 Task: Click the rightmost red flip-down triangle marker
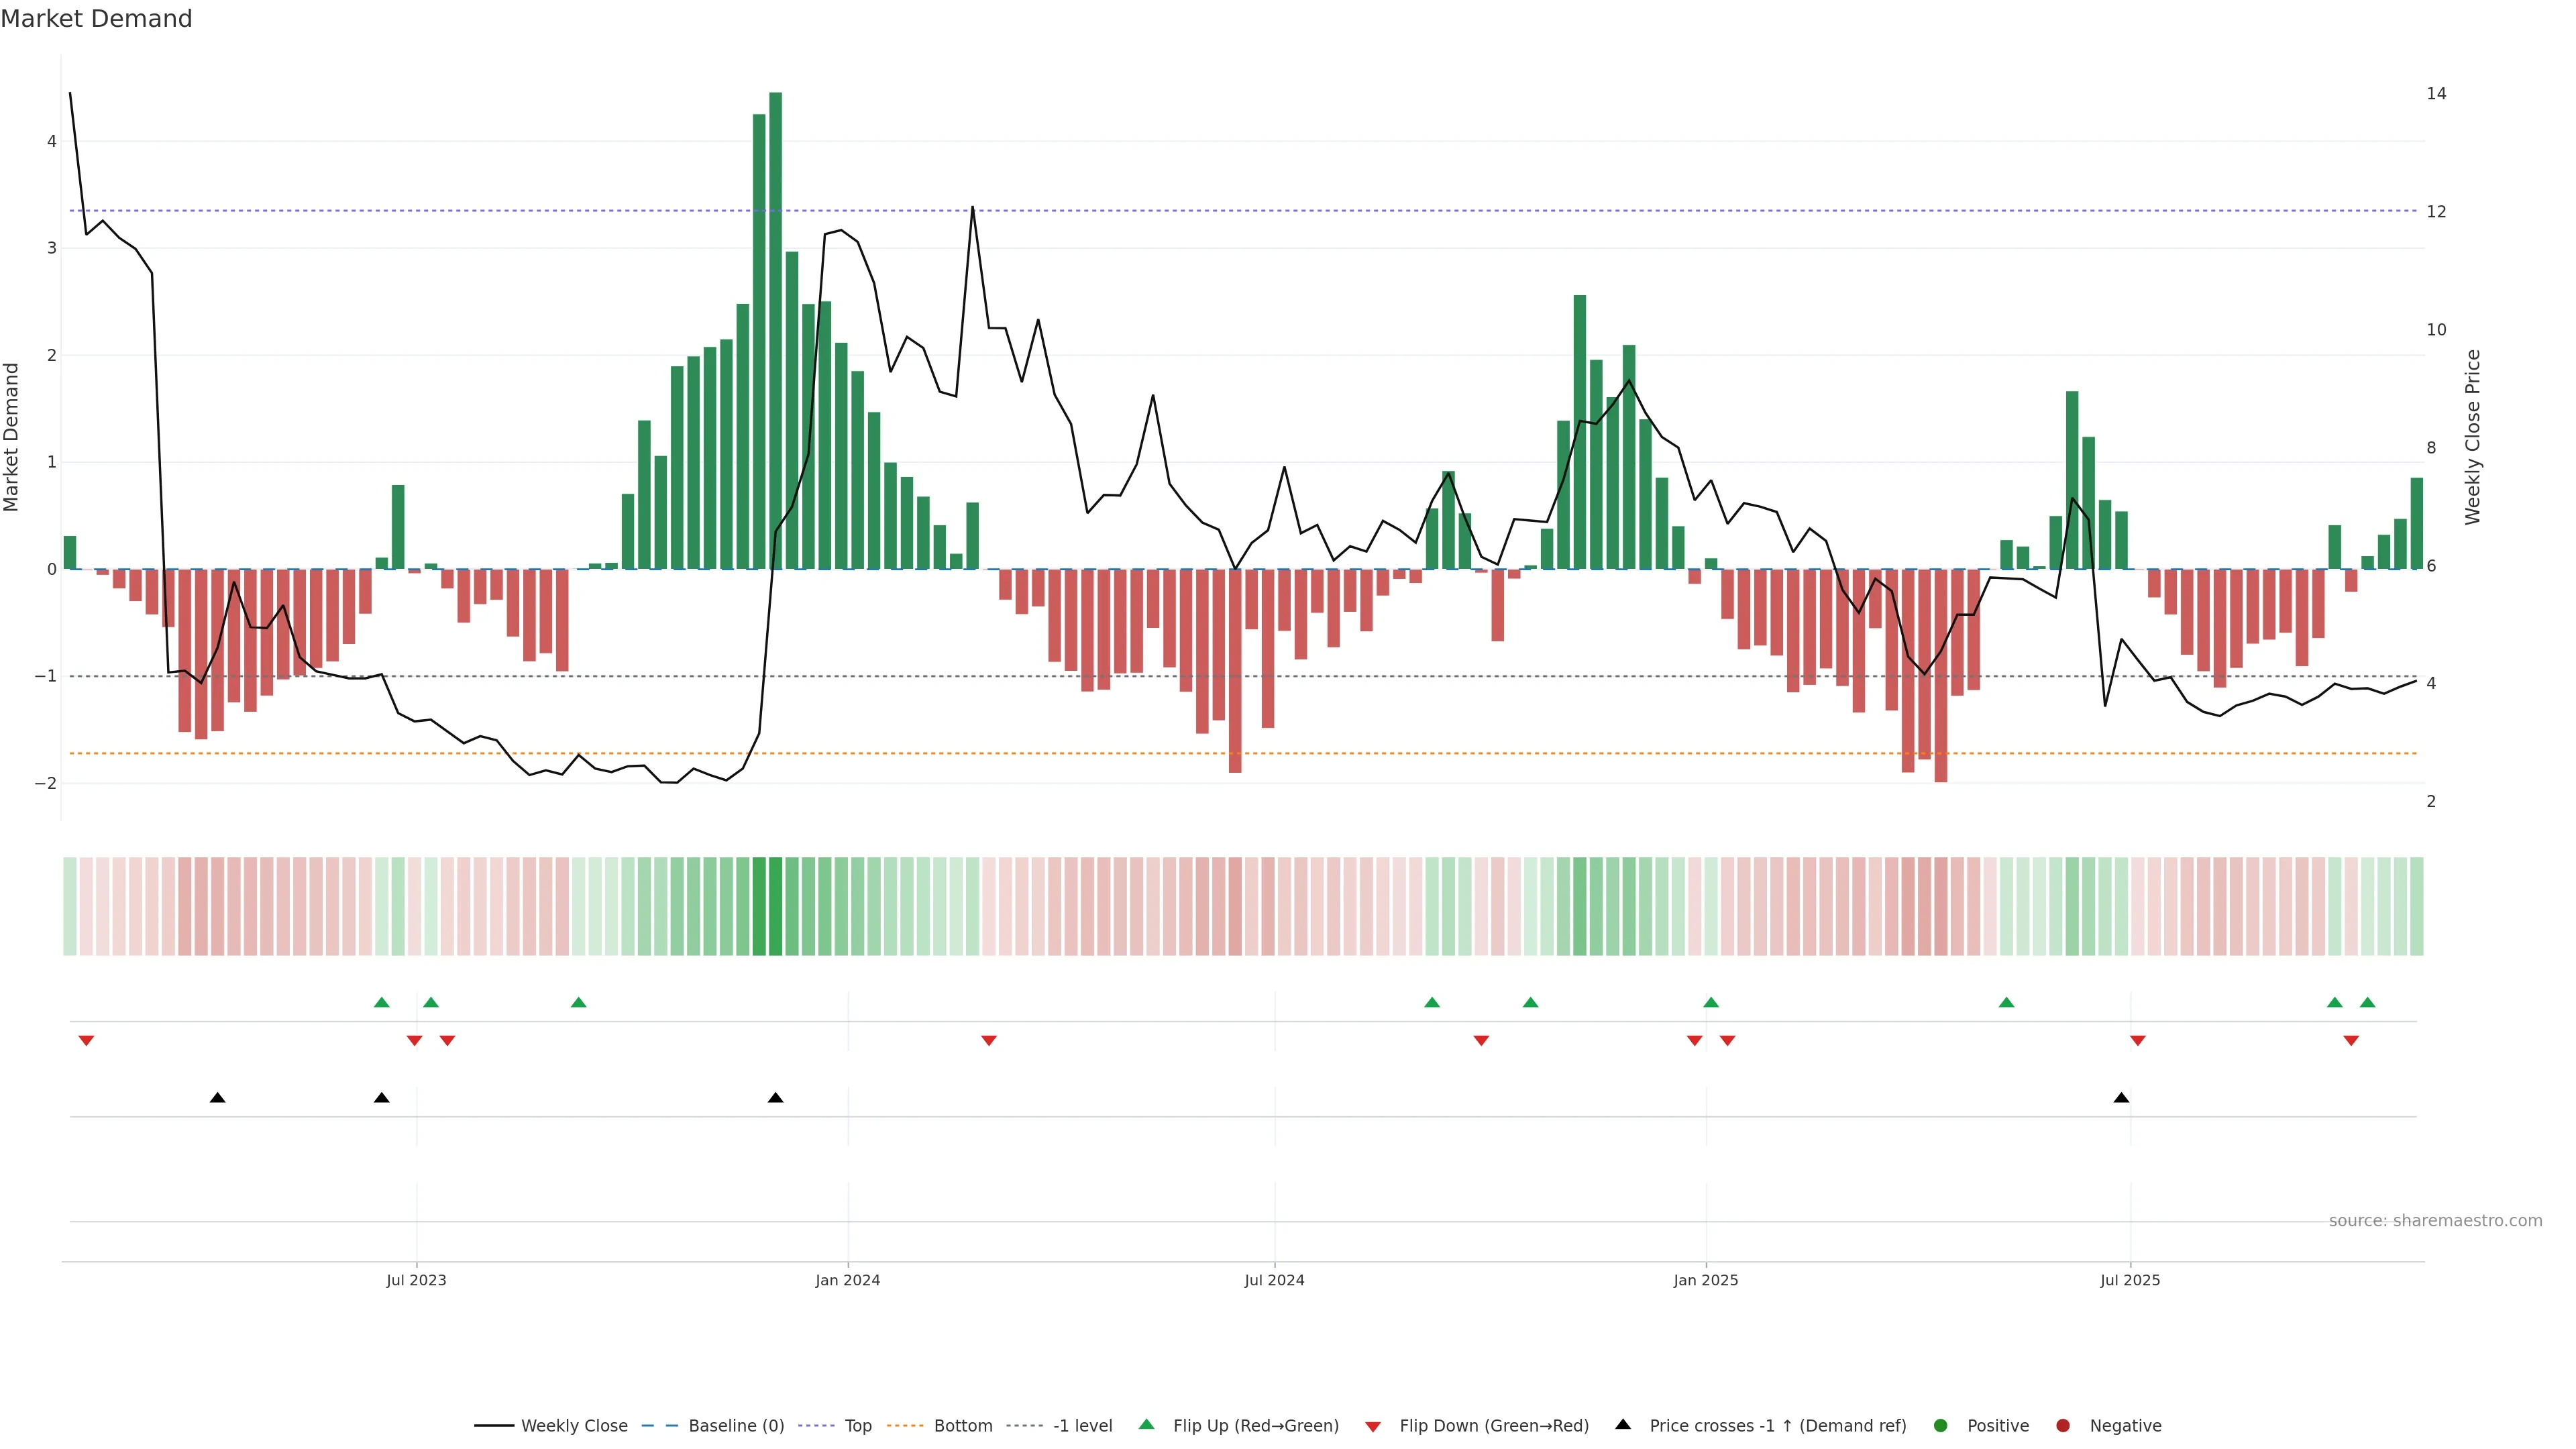(x=2351, y=1041)
